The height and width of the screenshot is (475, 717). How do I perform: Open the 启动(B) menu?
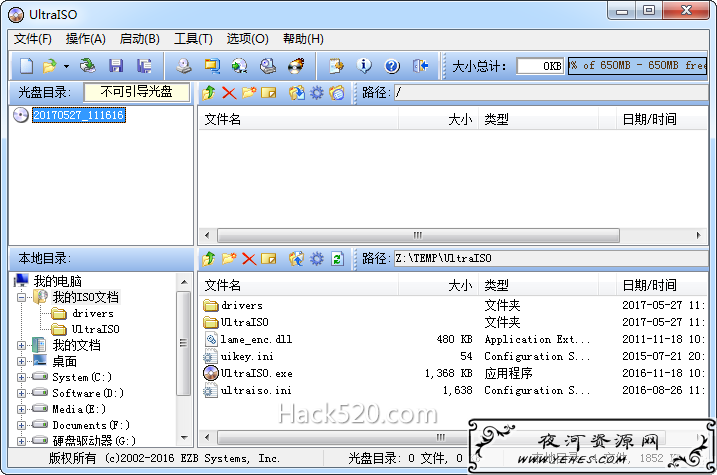coord(139,39)
